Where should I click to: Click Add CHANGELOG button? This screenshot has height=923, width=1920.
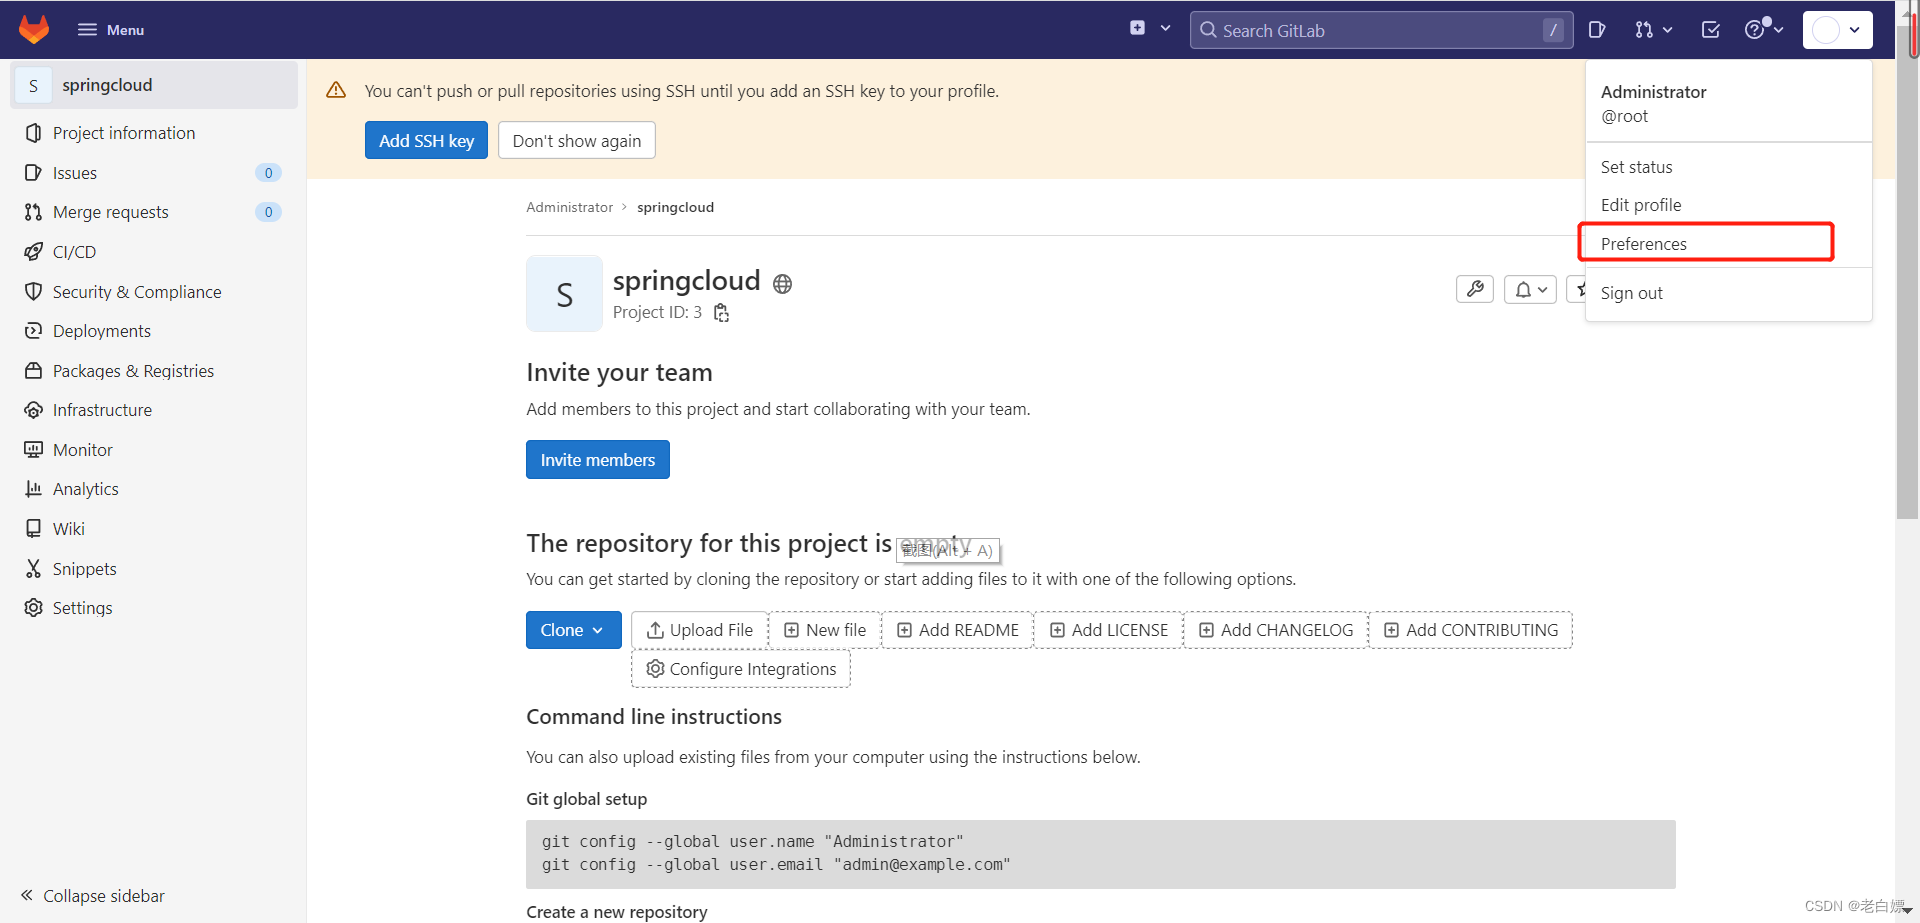1276,630
